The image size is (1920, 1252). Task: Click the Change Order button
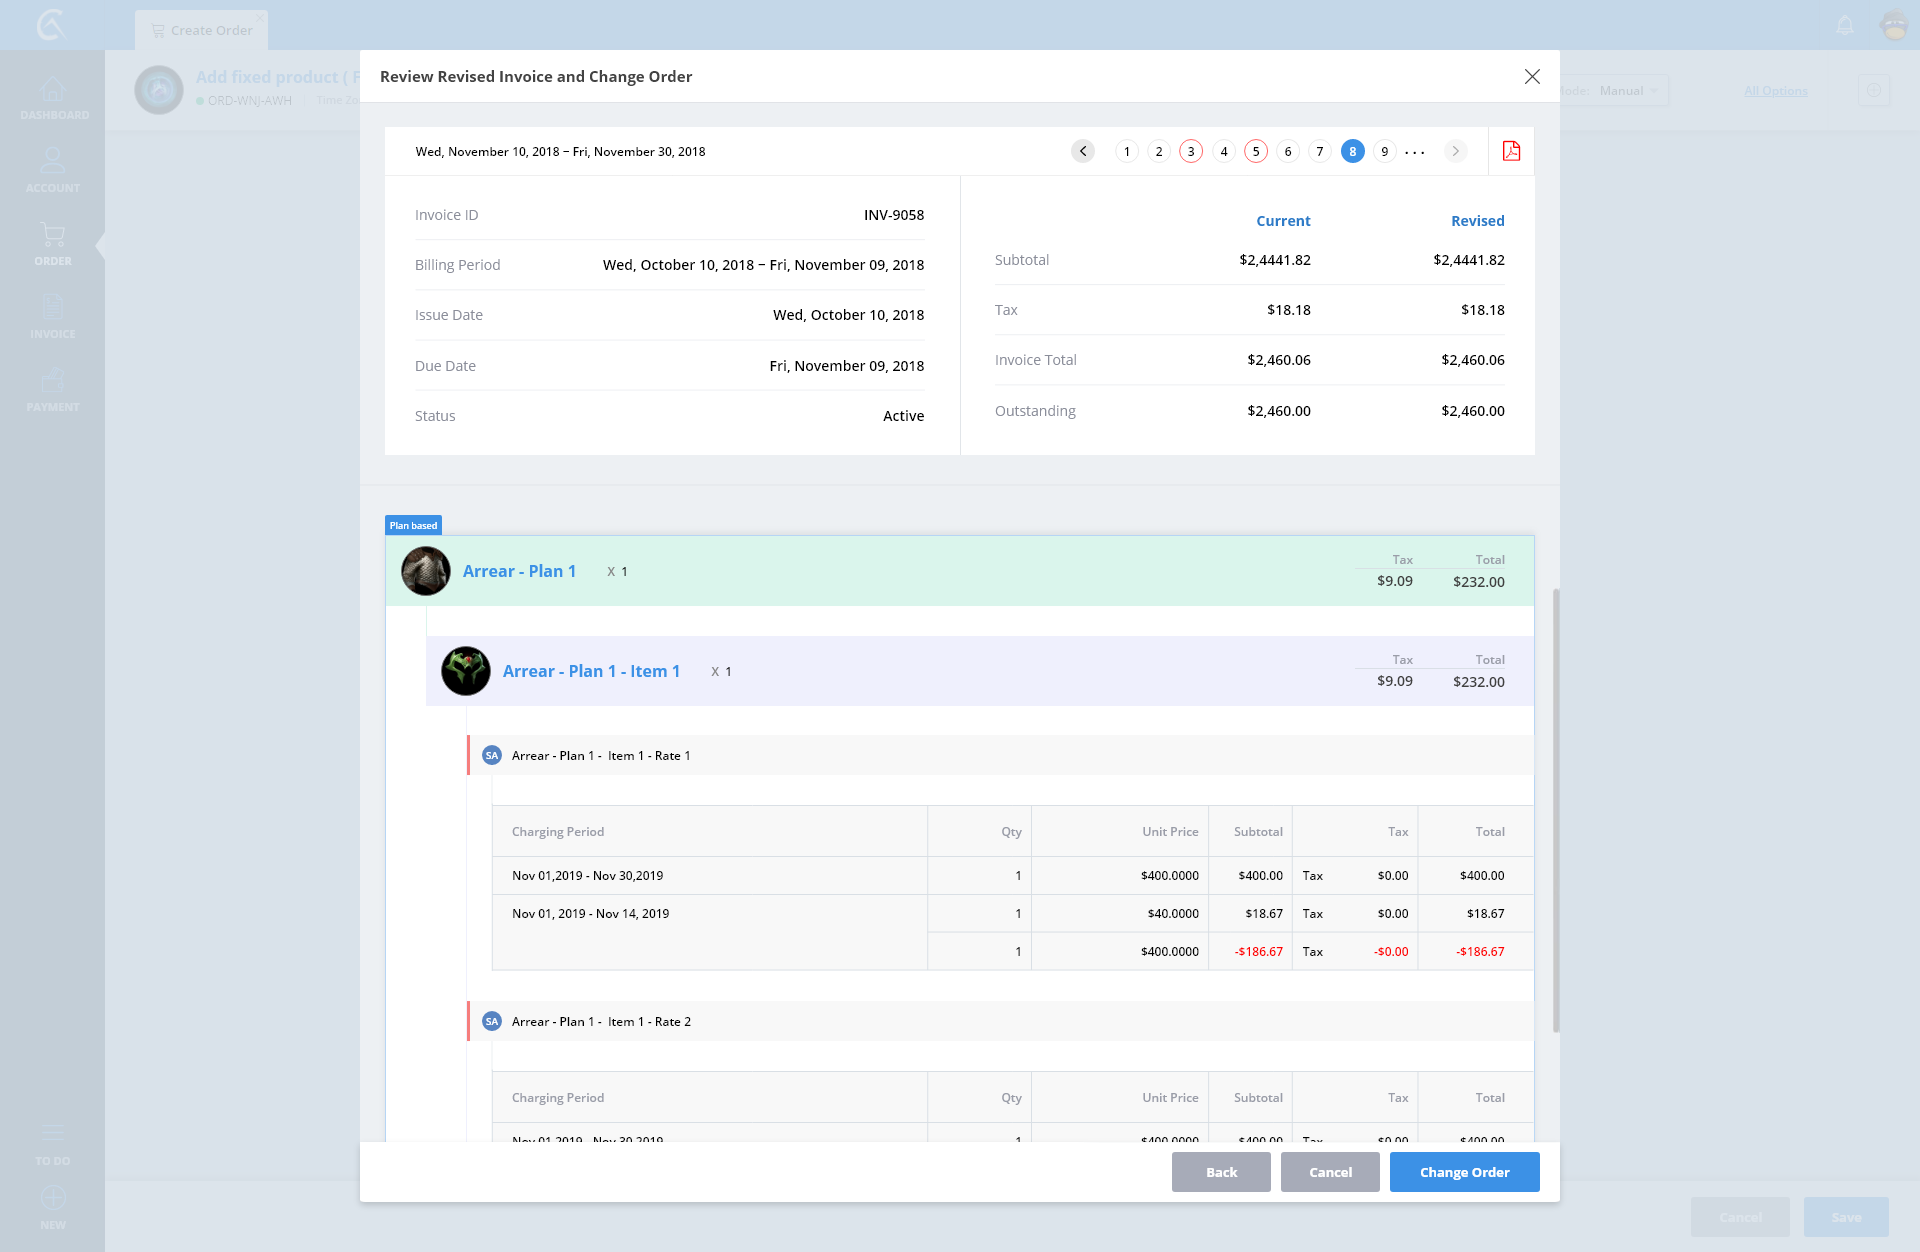1464,1172
